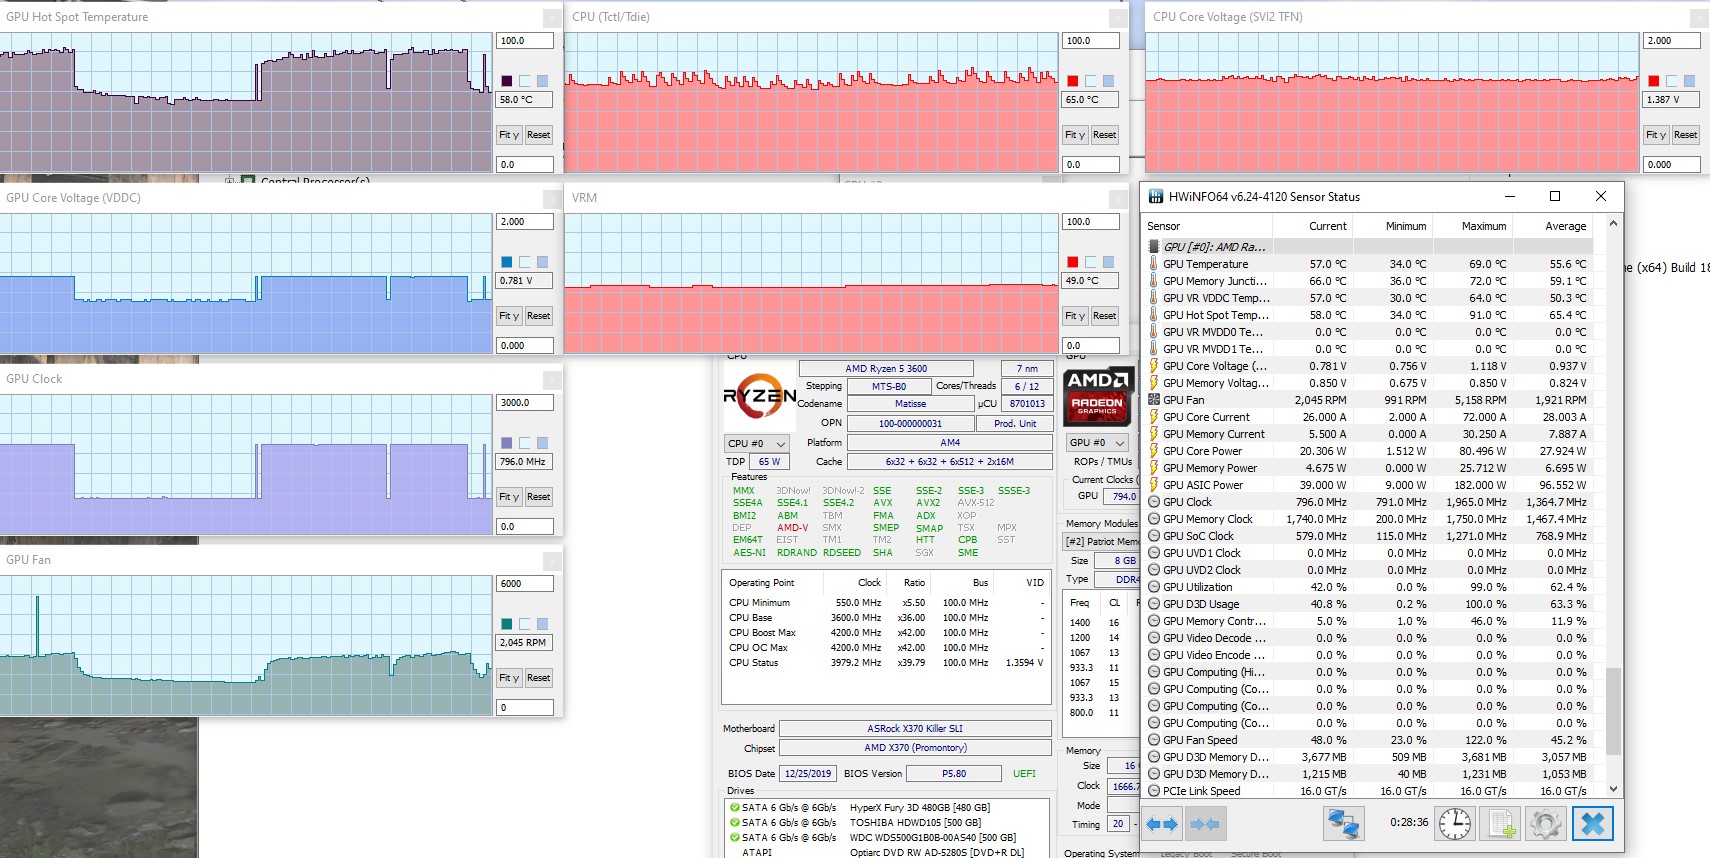Image resolution: width=1710 pixels, height=858 pixels.
Task: Click the sensor list scroll-down arrow
Action: (1613, 789)
